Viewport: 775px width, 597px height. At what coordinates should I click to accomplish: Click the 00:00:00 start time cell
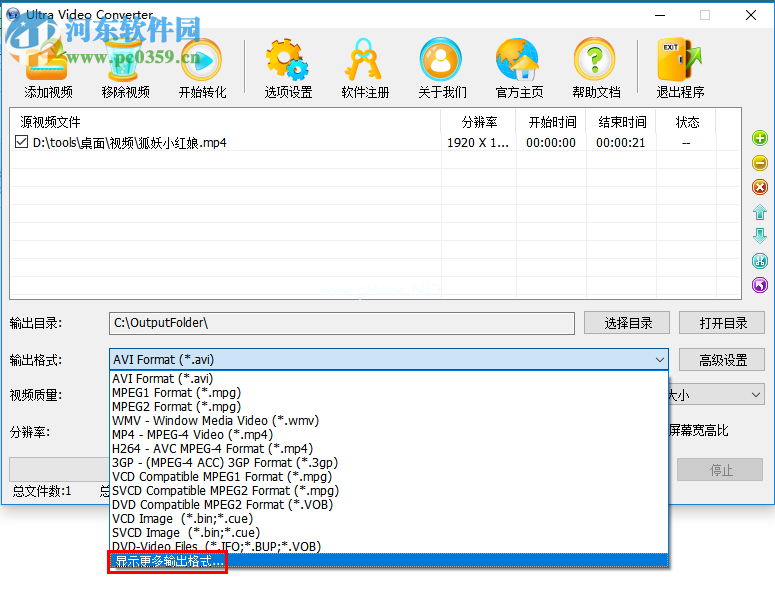(x=551, y=143)
